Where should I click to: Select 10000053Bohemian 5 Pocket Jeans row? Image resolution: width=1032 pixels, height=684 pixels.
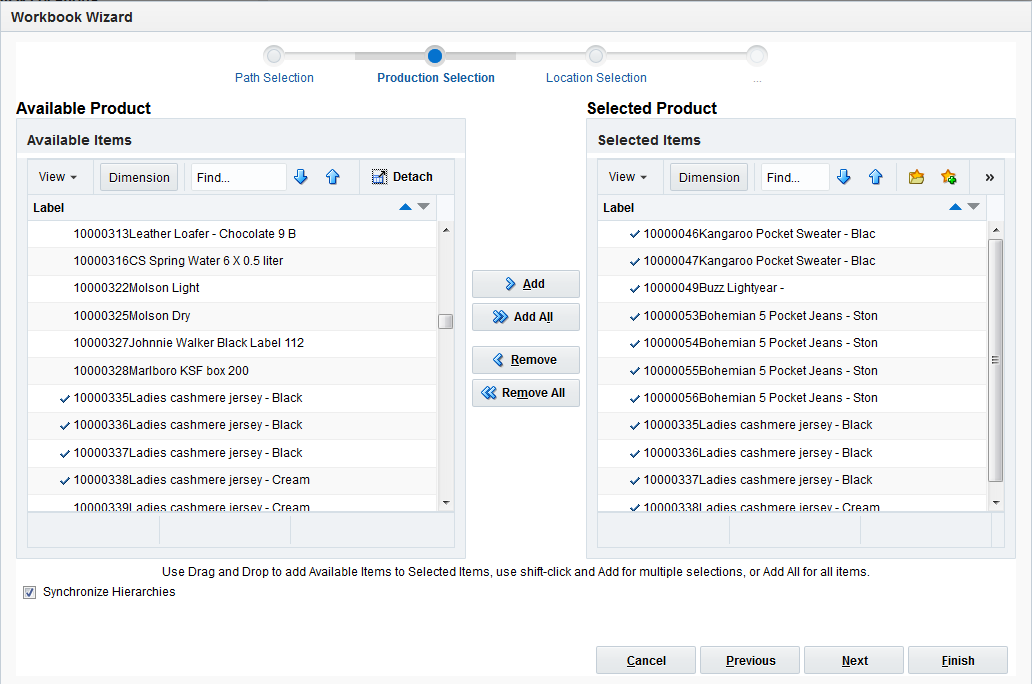tap(792, 316)
